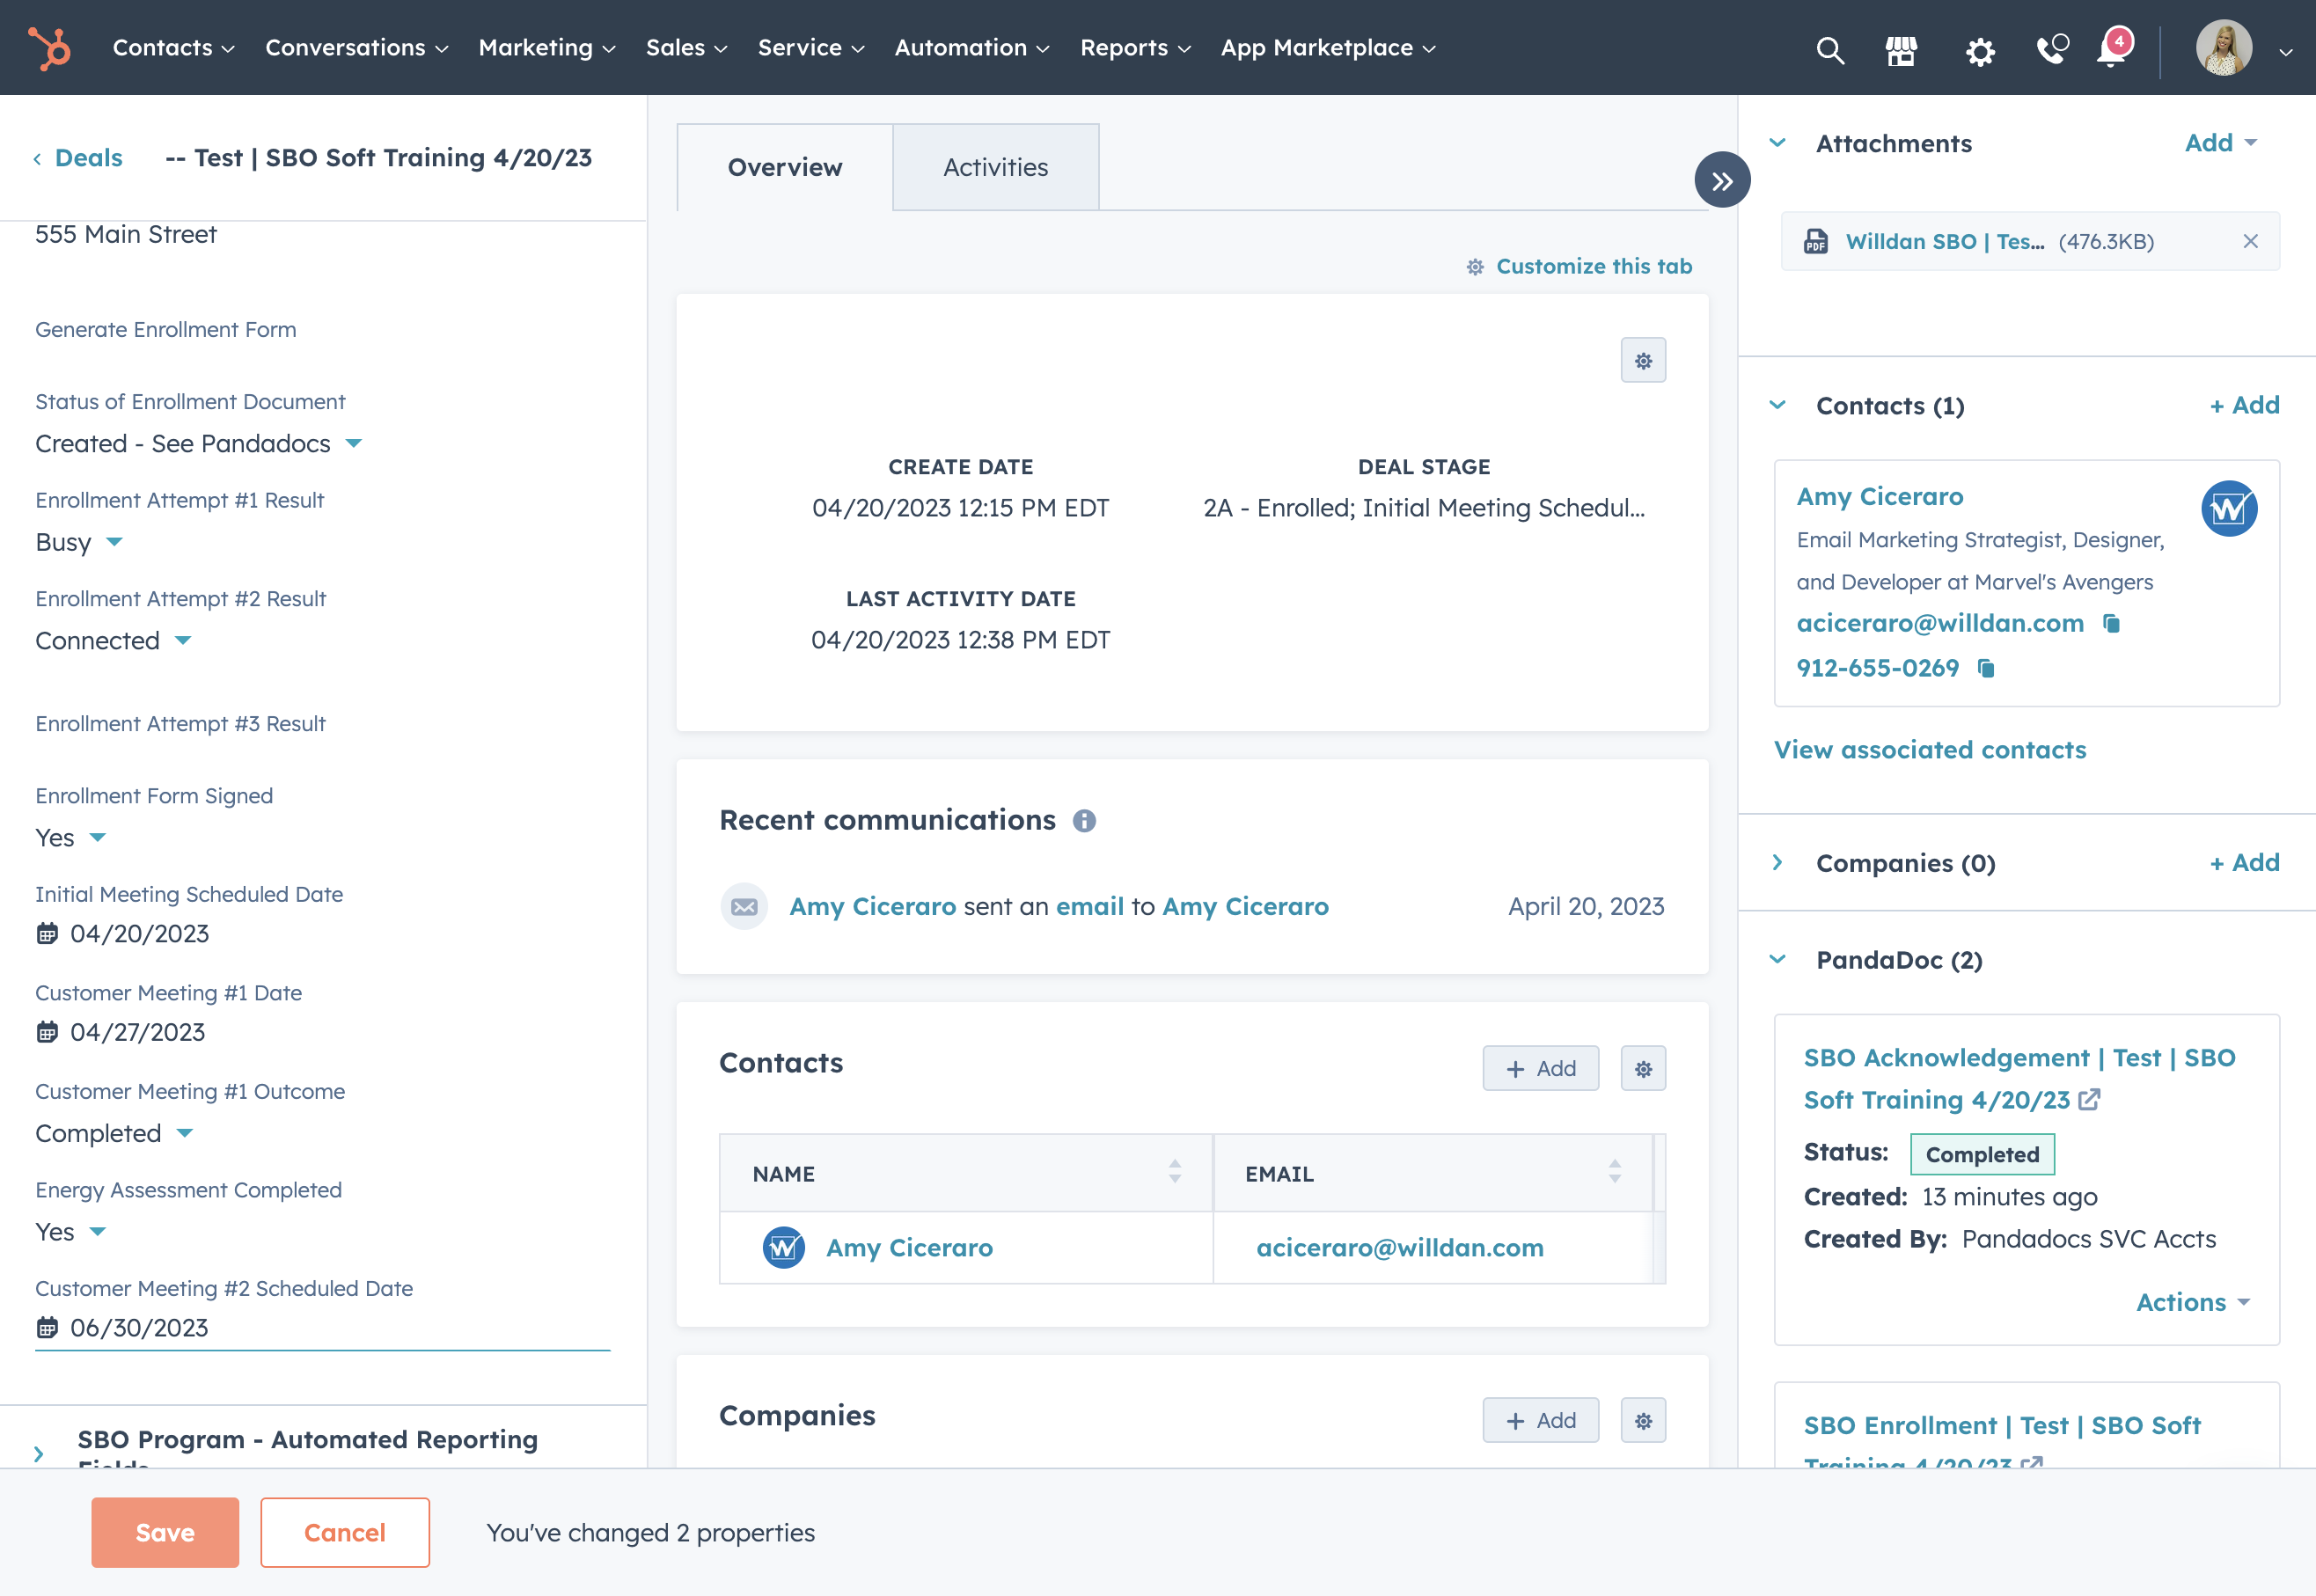Cancel the property changes
Viewport: 2316px width, 1596px height.
pos(345,1533)
